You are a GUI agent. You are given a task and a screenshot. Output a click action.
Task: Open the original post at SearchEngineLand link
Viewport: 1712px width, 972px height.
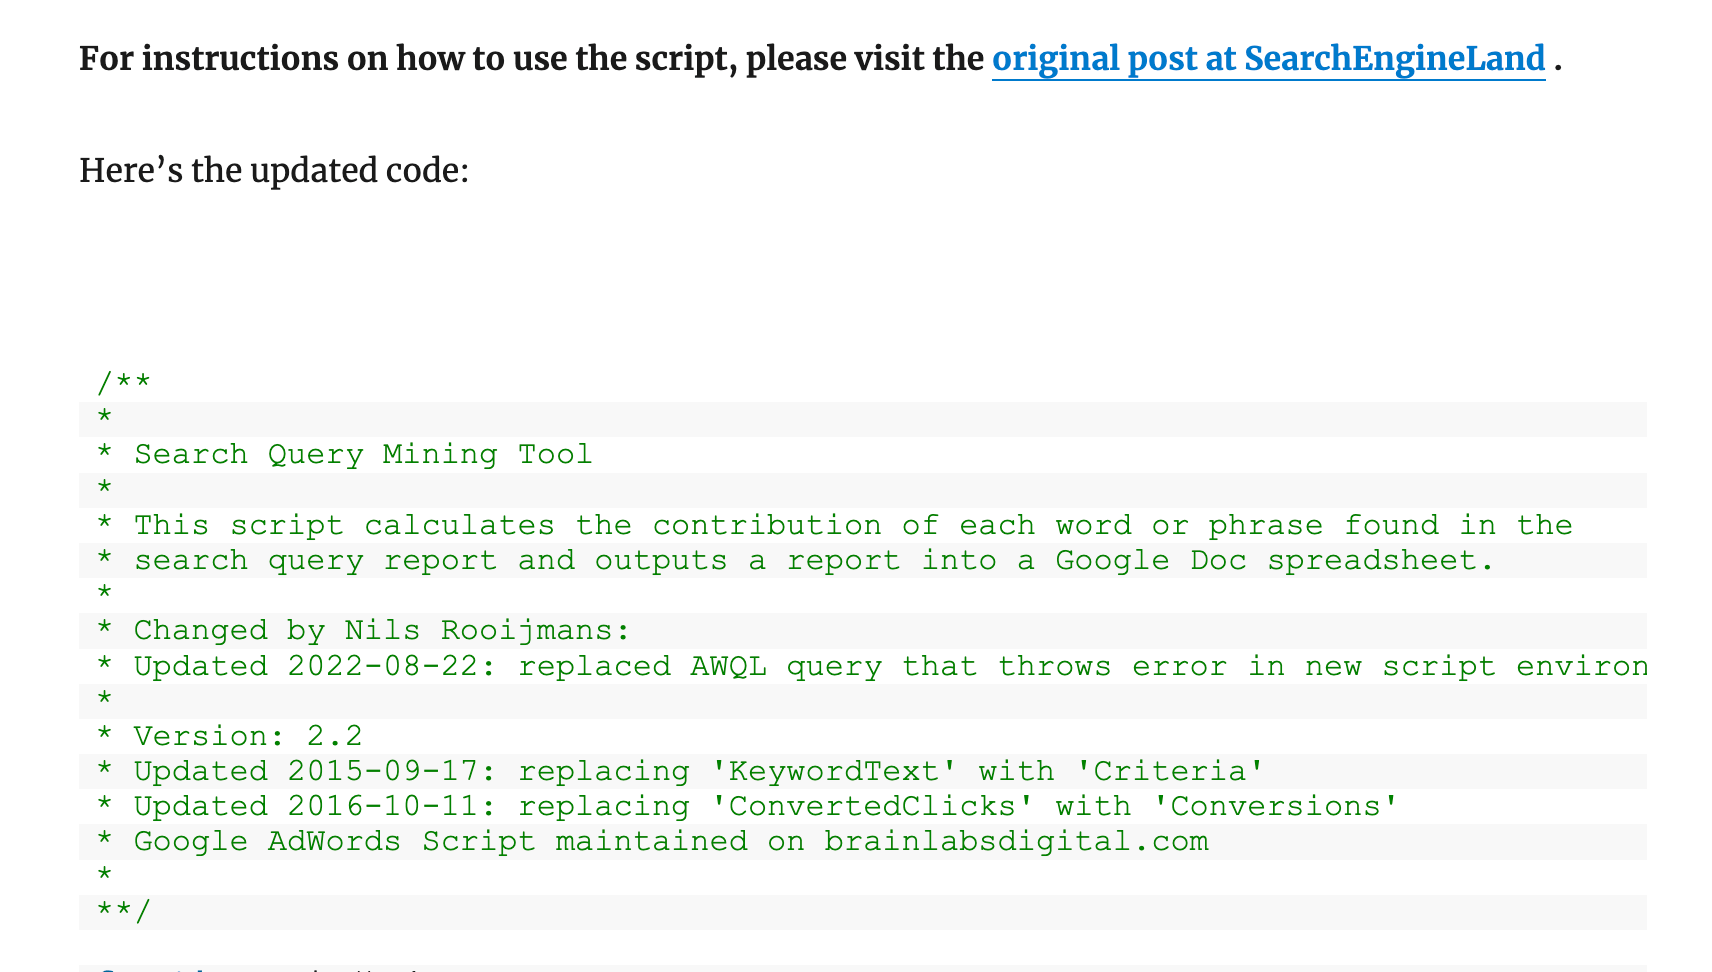click(x=1268, y=59)
